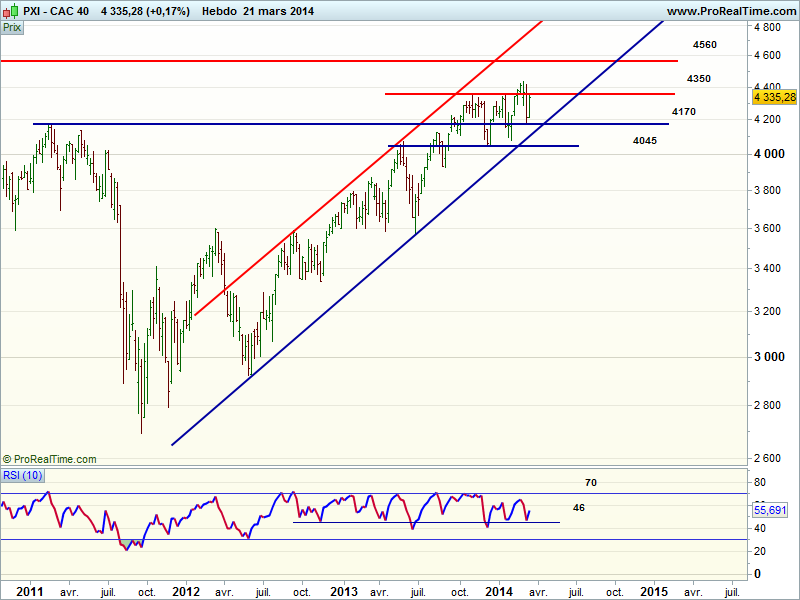Open the RSI (10) indicator label
The height and width of the screenshot is (600, 800).
point(22,474)
